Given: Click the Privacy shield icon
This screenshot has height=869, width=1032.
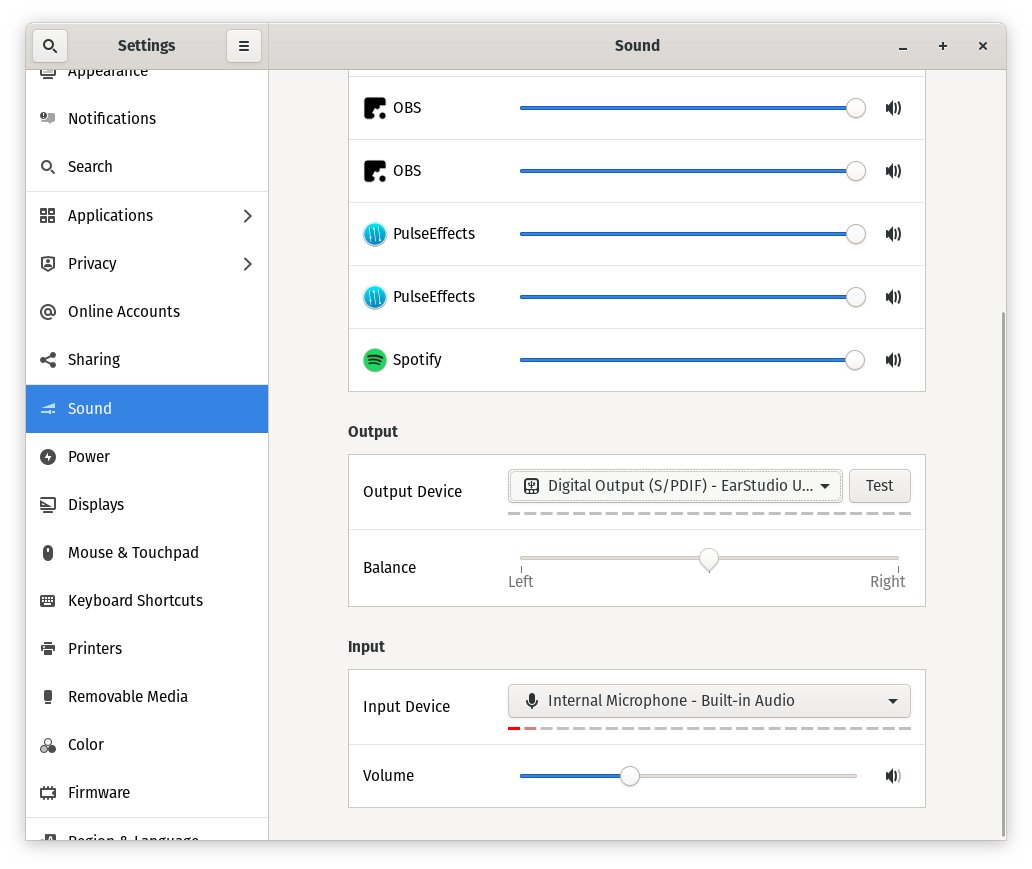Looking at the screenshot, I should [x=47, y=263].
